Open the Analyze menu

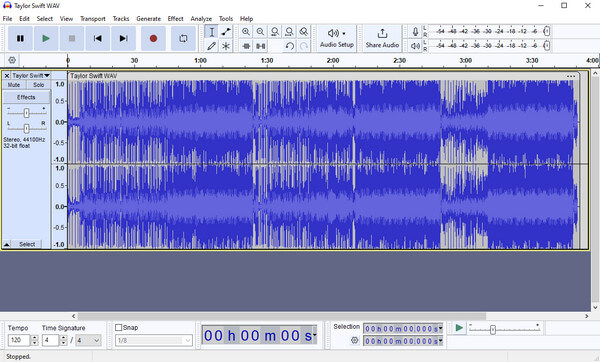click(x=201, y=18)
